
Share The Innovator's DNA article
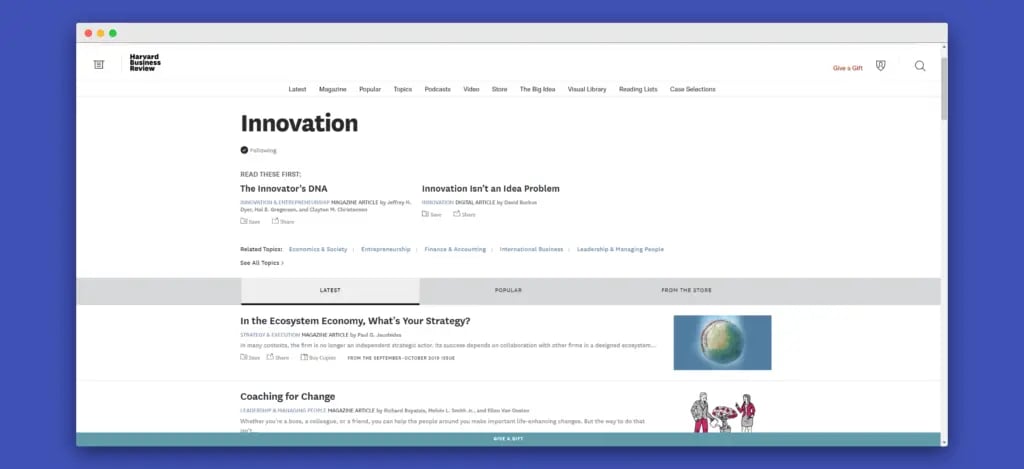click(x=282, y=221)
